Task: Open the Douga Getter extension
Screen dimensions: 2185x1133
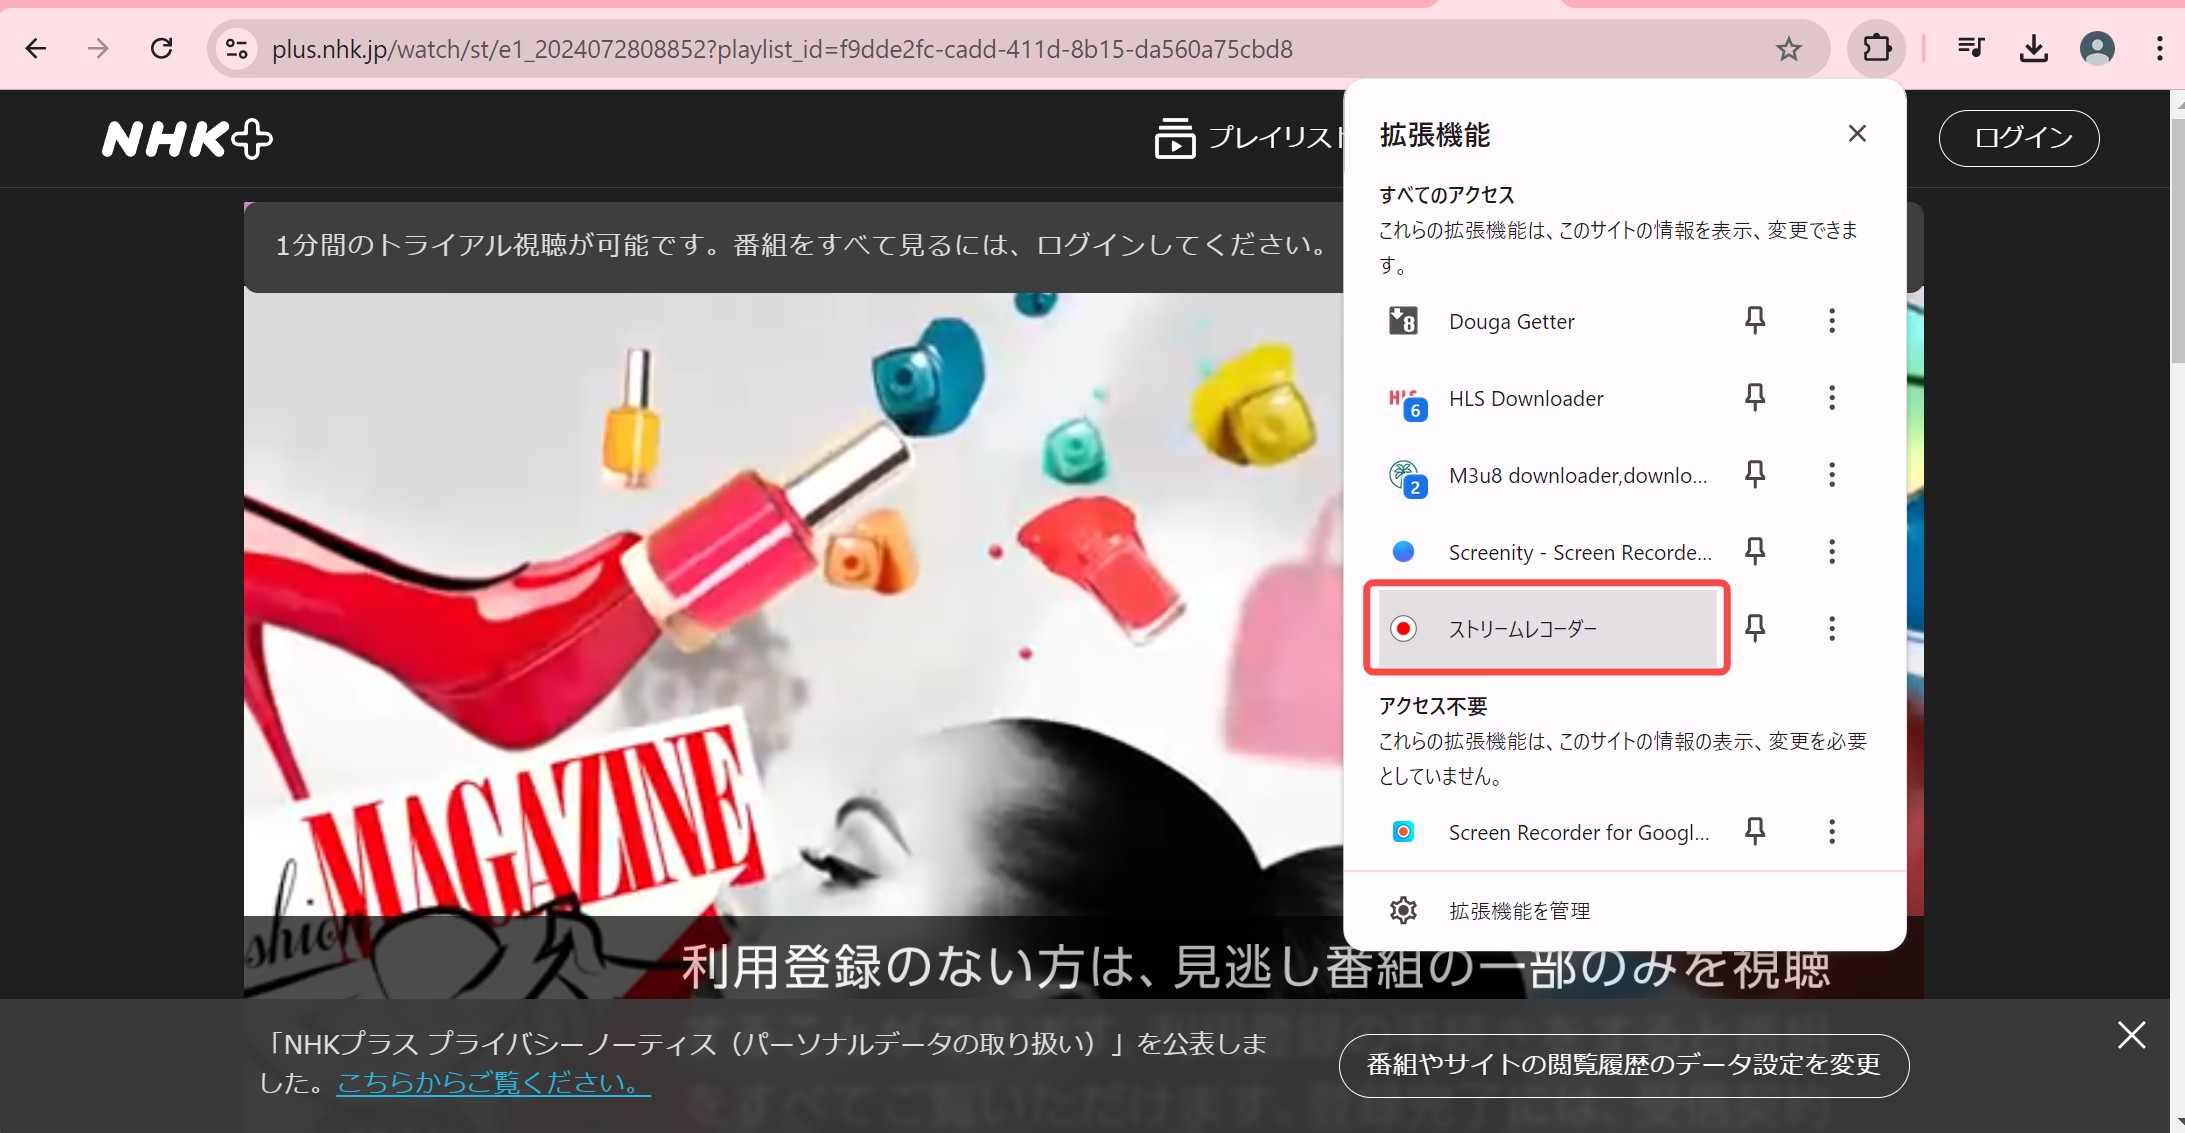Action: pos(1509,321)
